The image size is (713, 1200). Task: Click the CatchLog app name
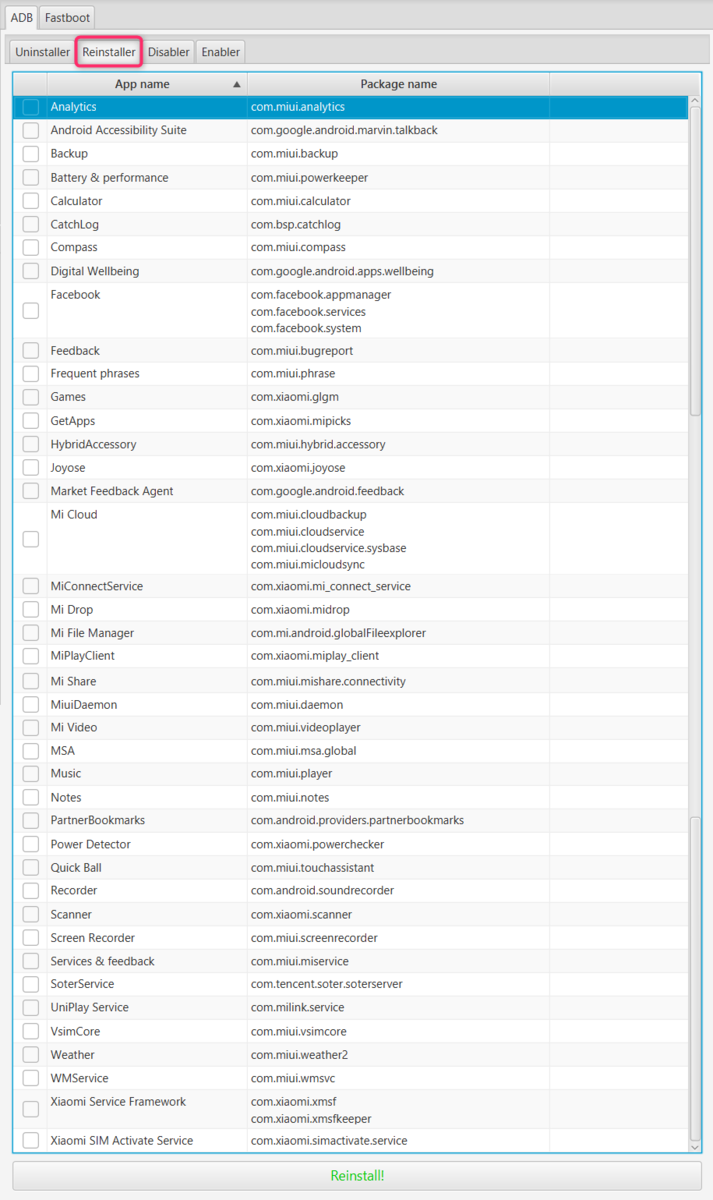(75, 224)
